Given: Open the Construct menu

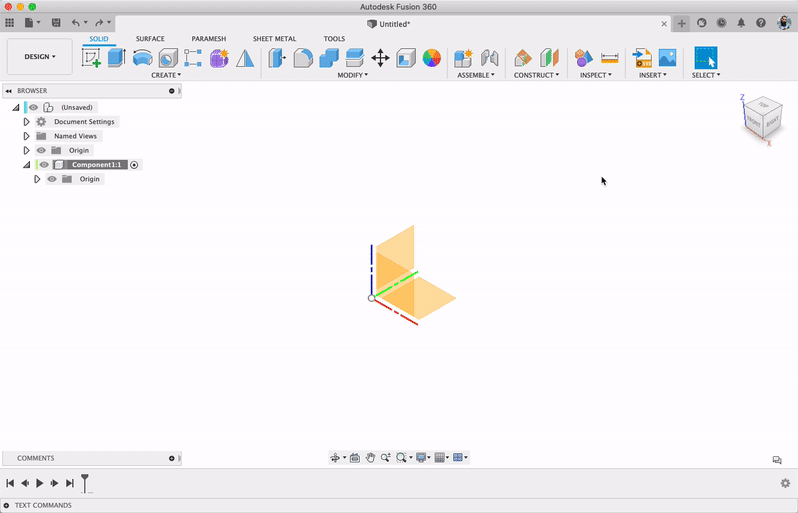Looking at the screenshot, I should [536, 75].
